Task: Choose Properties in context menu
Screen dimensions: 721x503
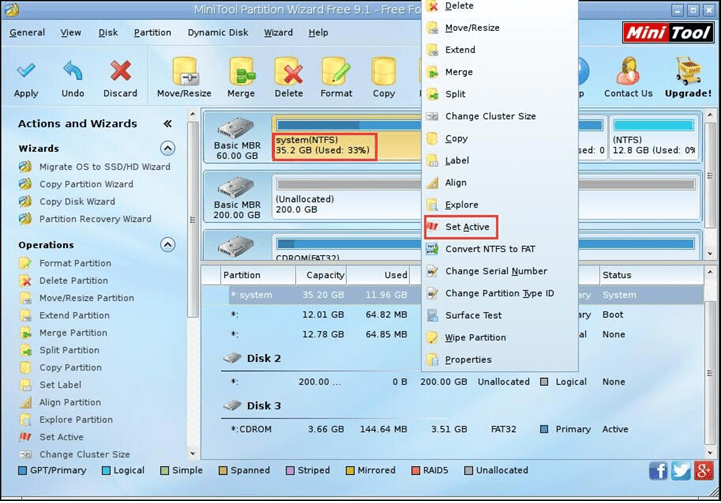Action: tap(500, 360)
